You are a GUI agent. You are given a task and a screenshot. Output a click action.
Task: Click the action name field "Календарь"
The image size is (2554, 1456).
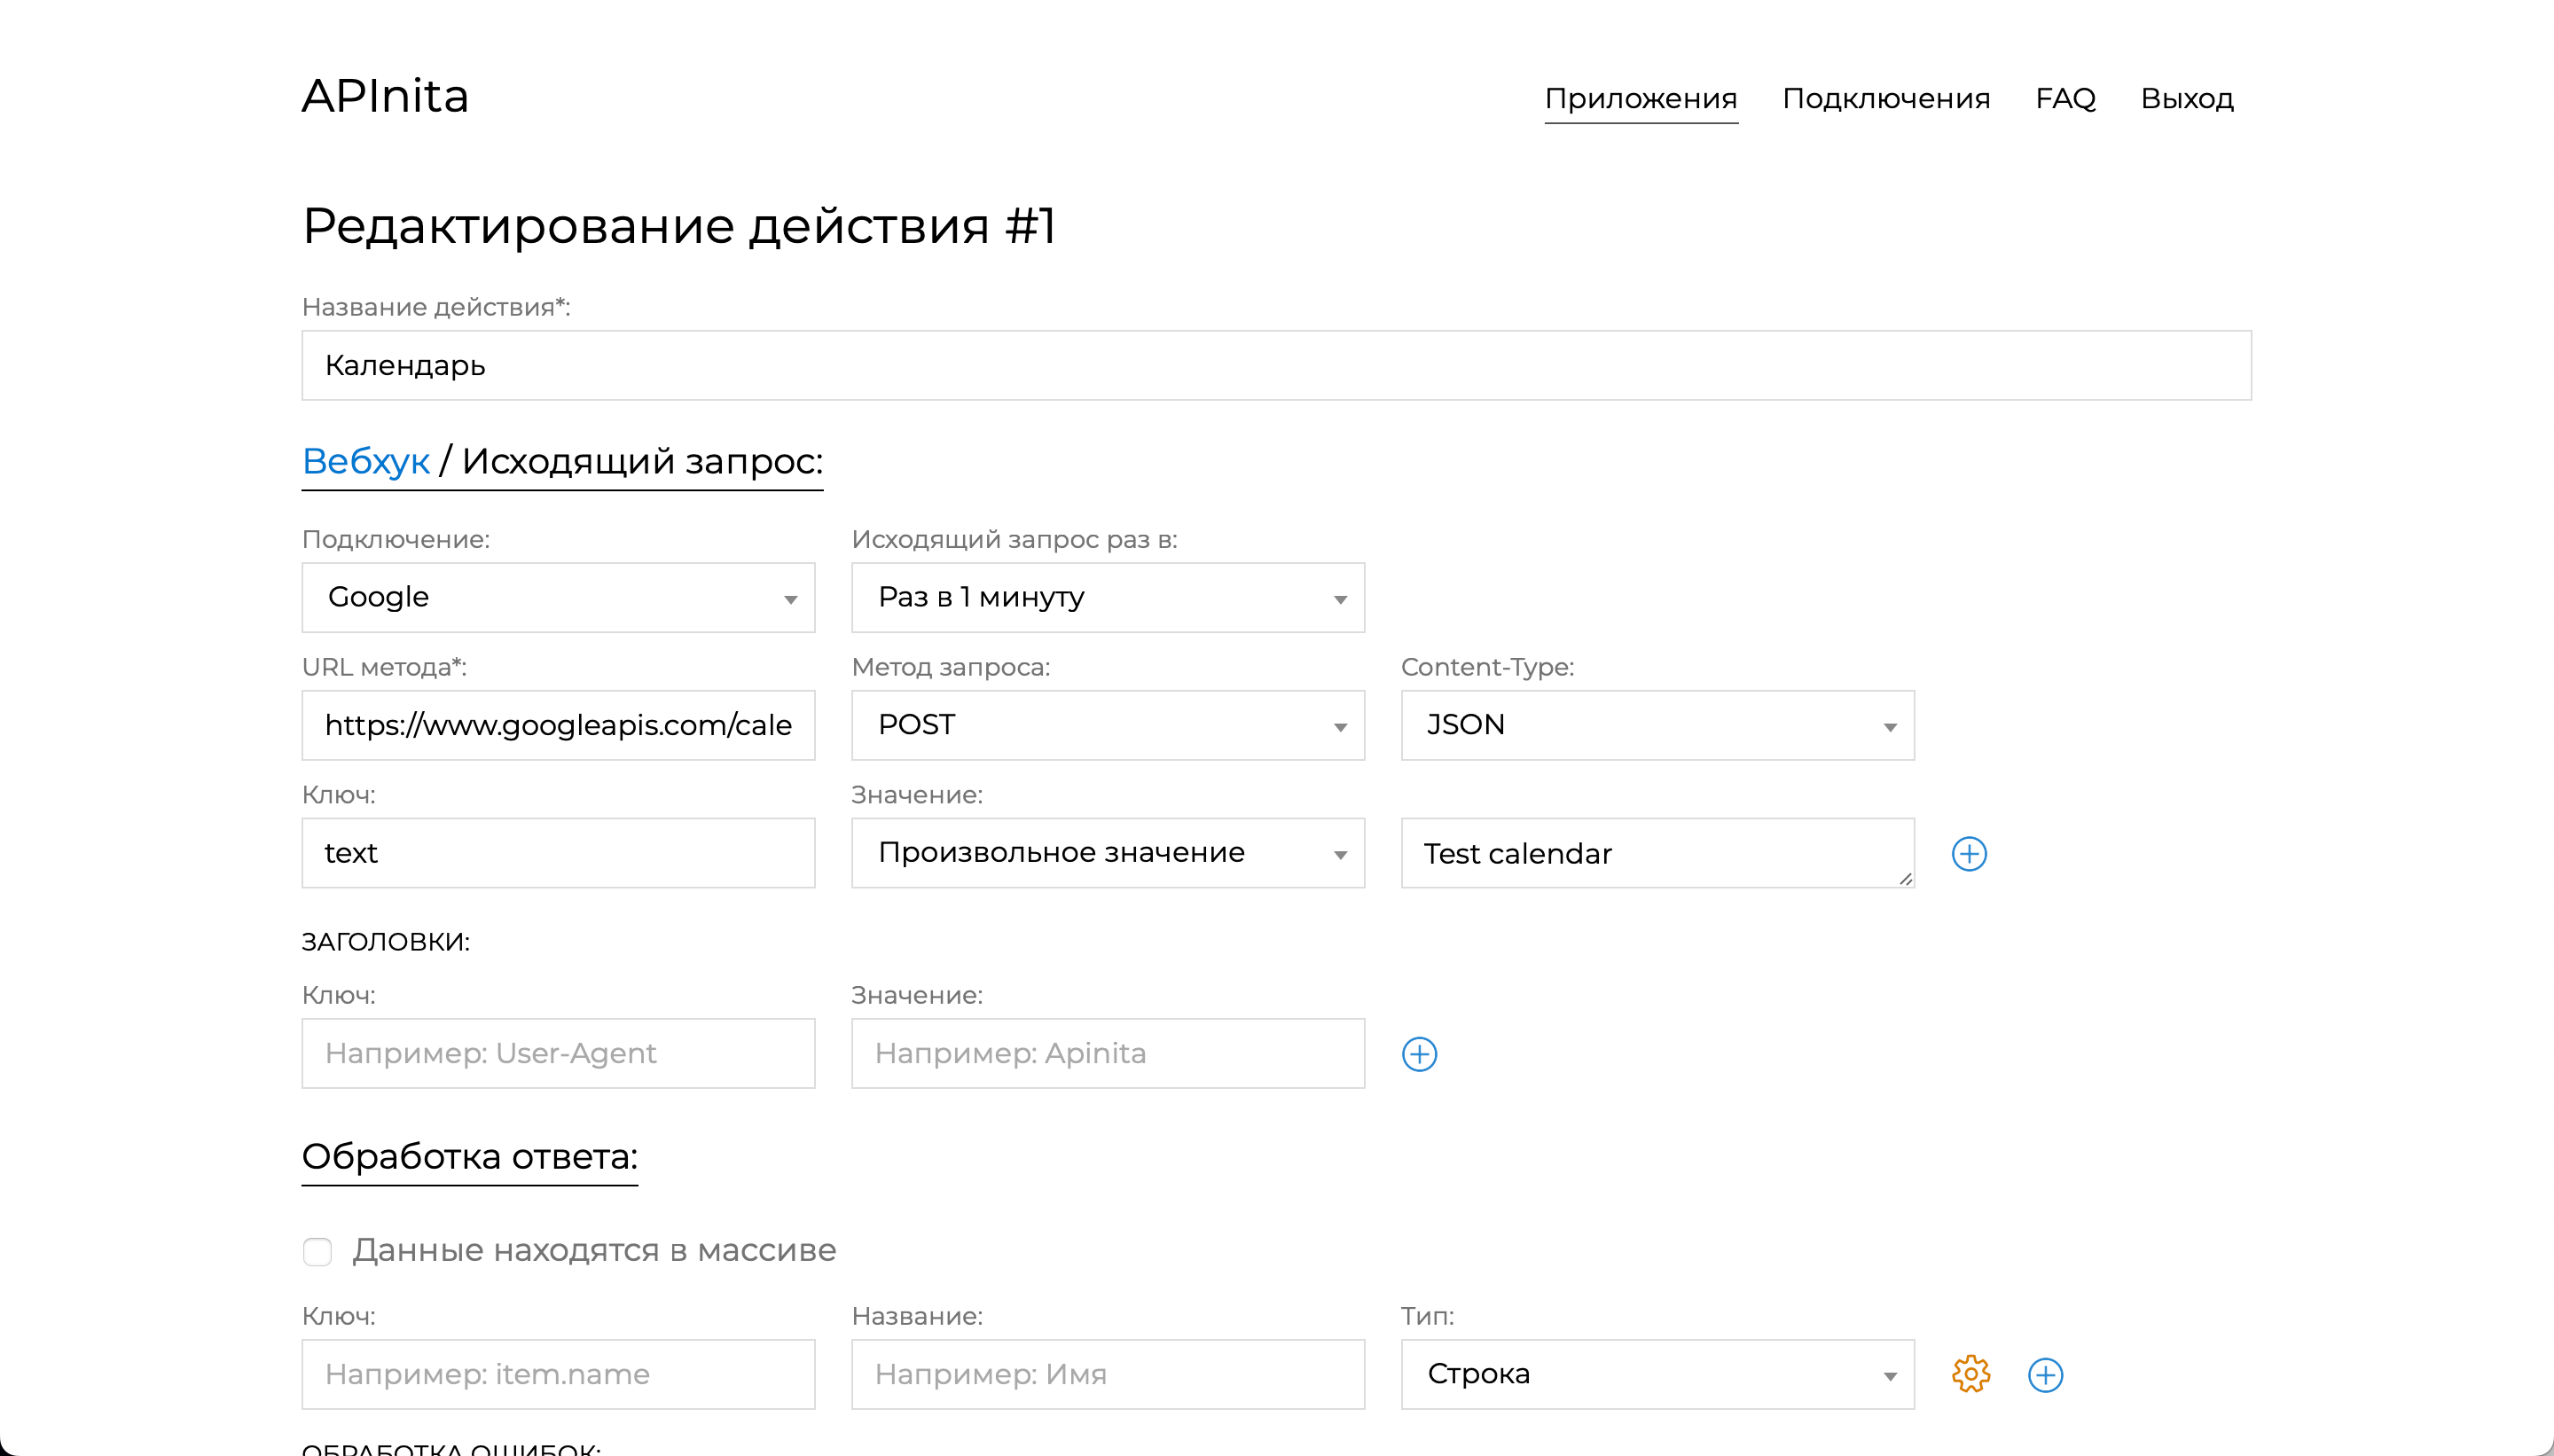click(x=1277, y=365)
